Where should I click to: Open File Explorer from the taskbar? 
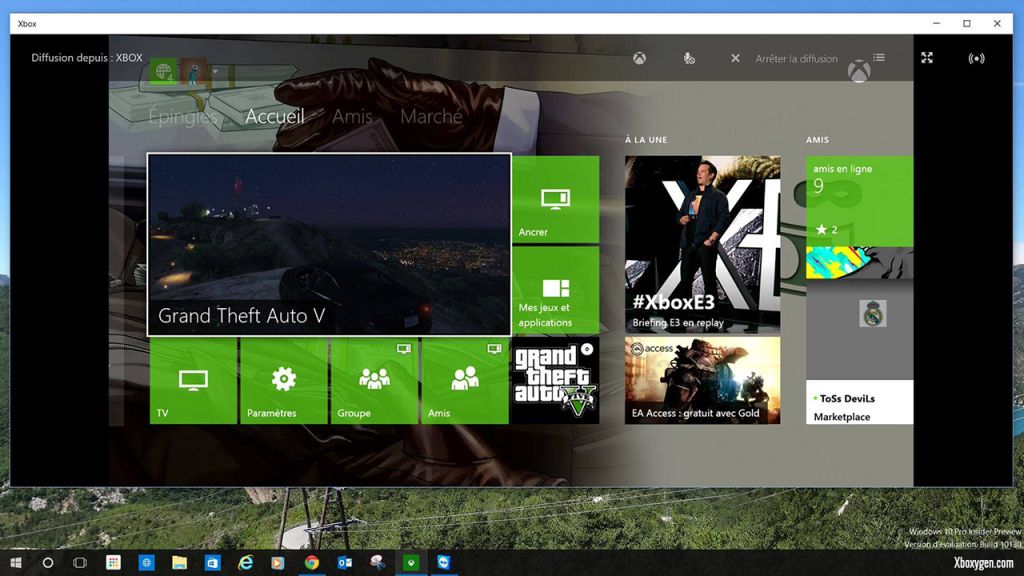click(x=179, y=562)
